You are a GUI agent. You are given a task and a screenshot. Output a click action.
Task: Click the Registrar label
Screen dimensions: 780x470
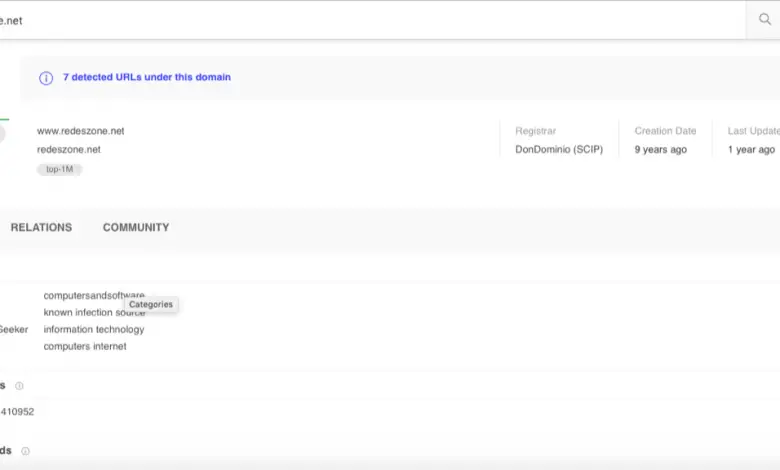535,131
